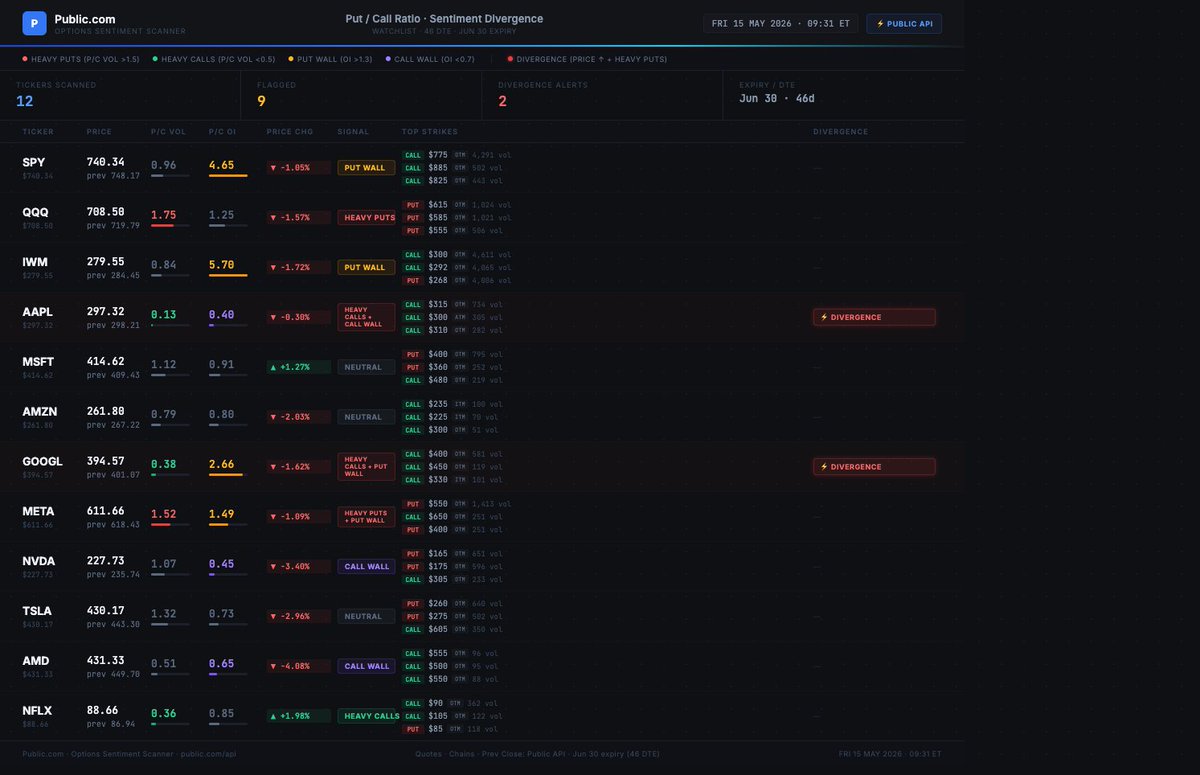Image resolution: width=1200 pixels, height=775 pixels.
Task: Sort by the Price Chg column header
Action: coord(290,131)
